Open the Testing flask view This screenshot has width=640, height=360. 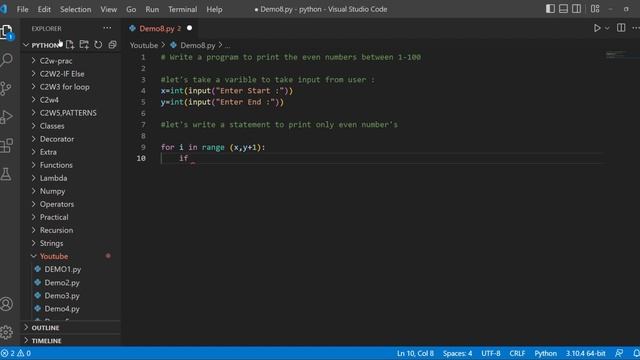click(7, 174)
